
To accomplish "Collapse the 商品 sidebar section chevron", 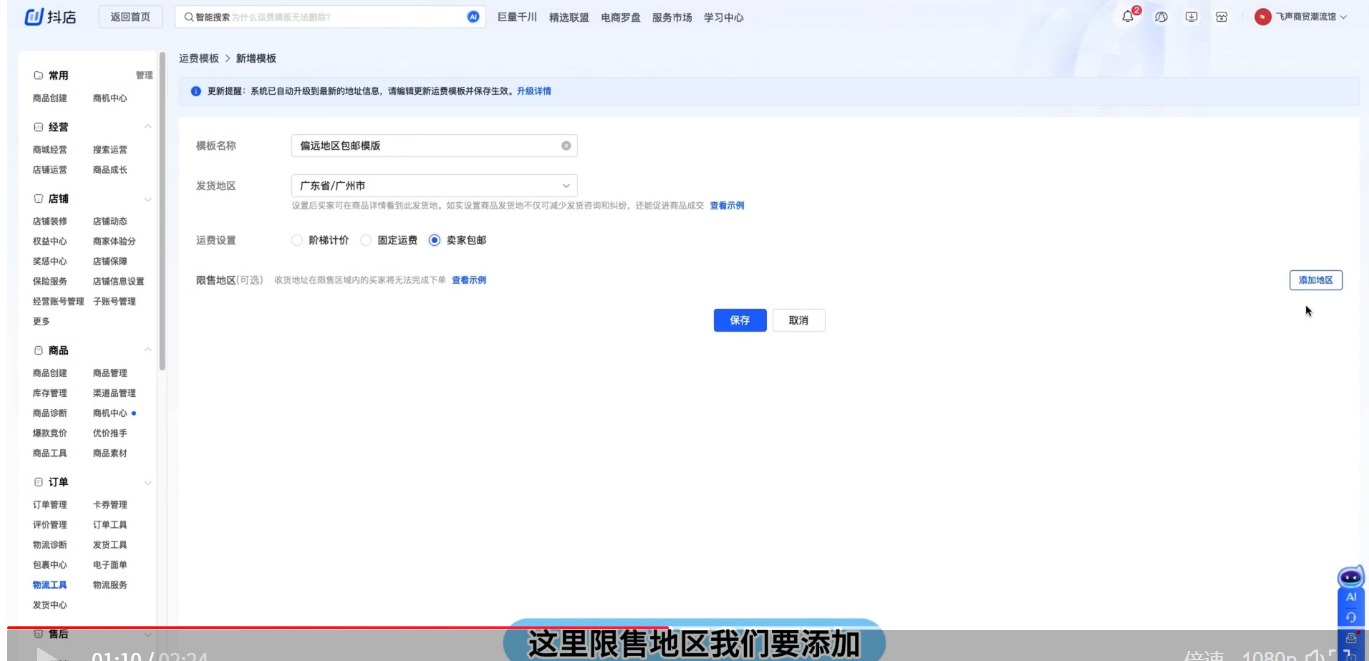I will tap(148, 350).
